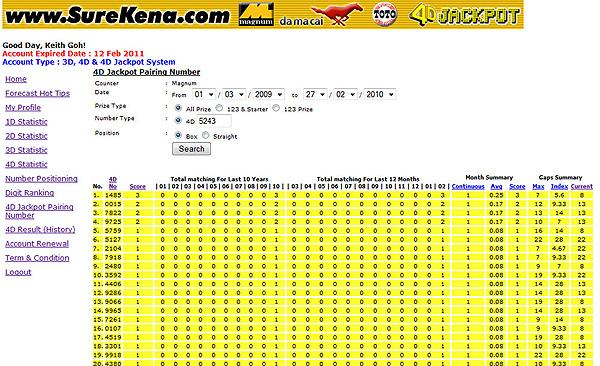Choose the Box position radio button
600x366 pixels.
pyautogui.click(x=178, y=135)
